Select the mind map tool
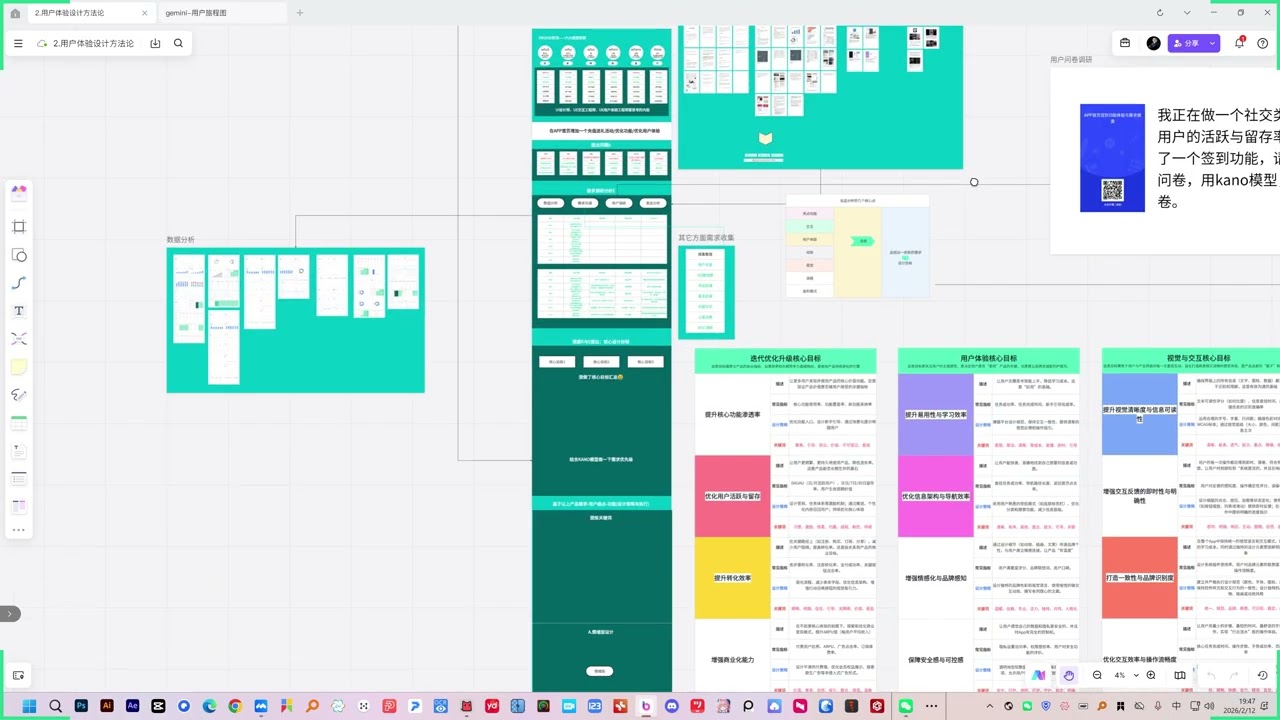 (19, 339)
